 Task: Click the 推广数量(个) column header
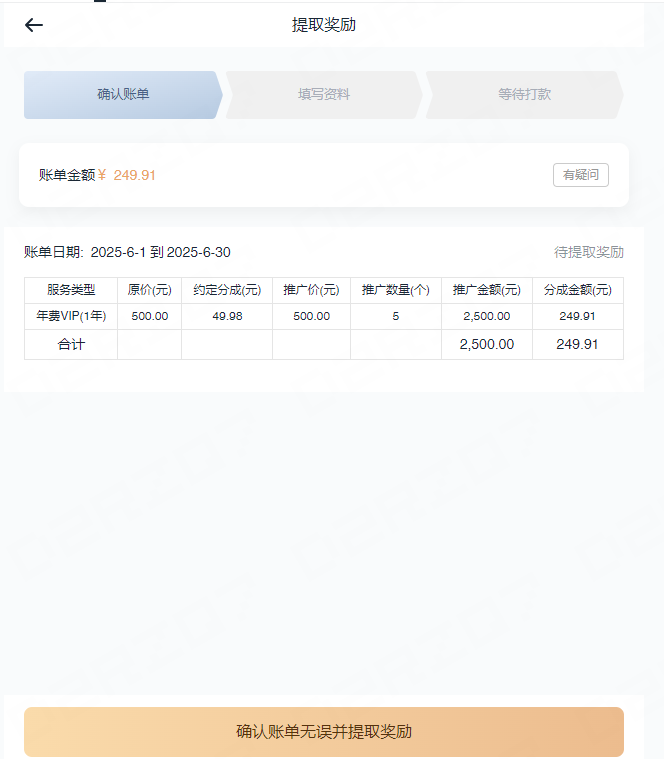pos(395,290)
